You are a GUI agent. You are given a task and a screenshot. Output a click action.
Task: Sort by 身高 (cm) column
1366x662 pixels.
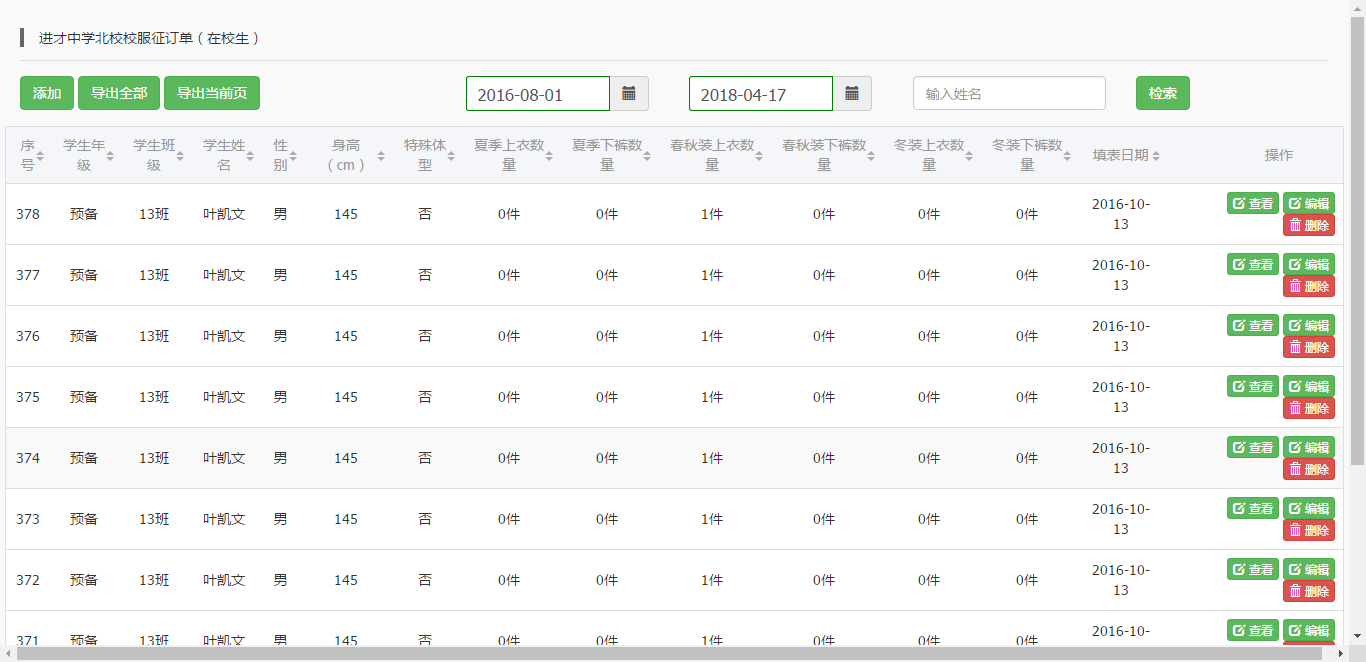coord(346,155)
